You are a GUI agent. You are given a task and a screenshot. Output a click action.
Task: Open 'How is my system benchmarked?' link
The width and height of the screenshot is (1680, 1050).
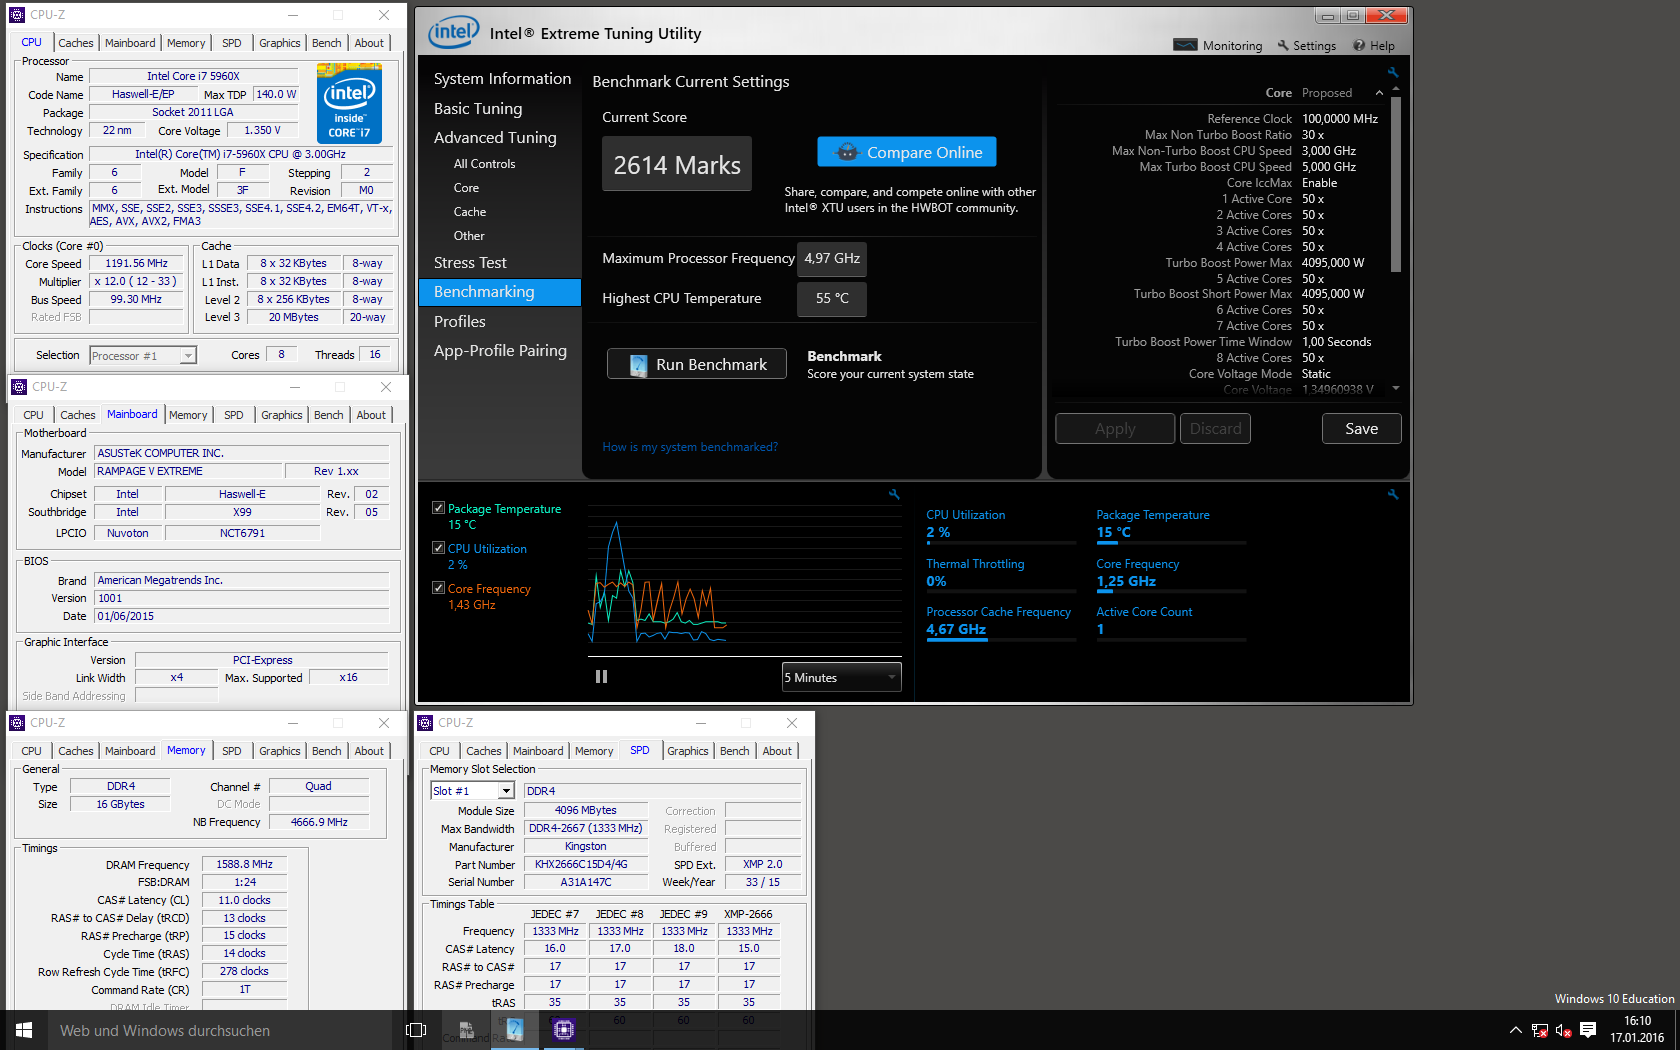(x=690, y=447)
